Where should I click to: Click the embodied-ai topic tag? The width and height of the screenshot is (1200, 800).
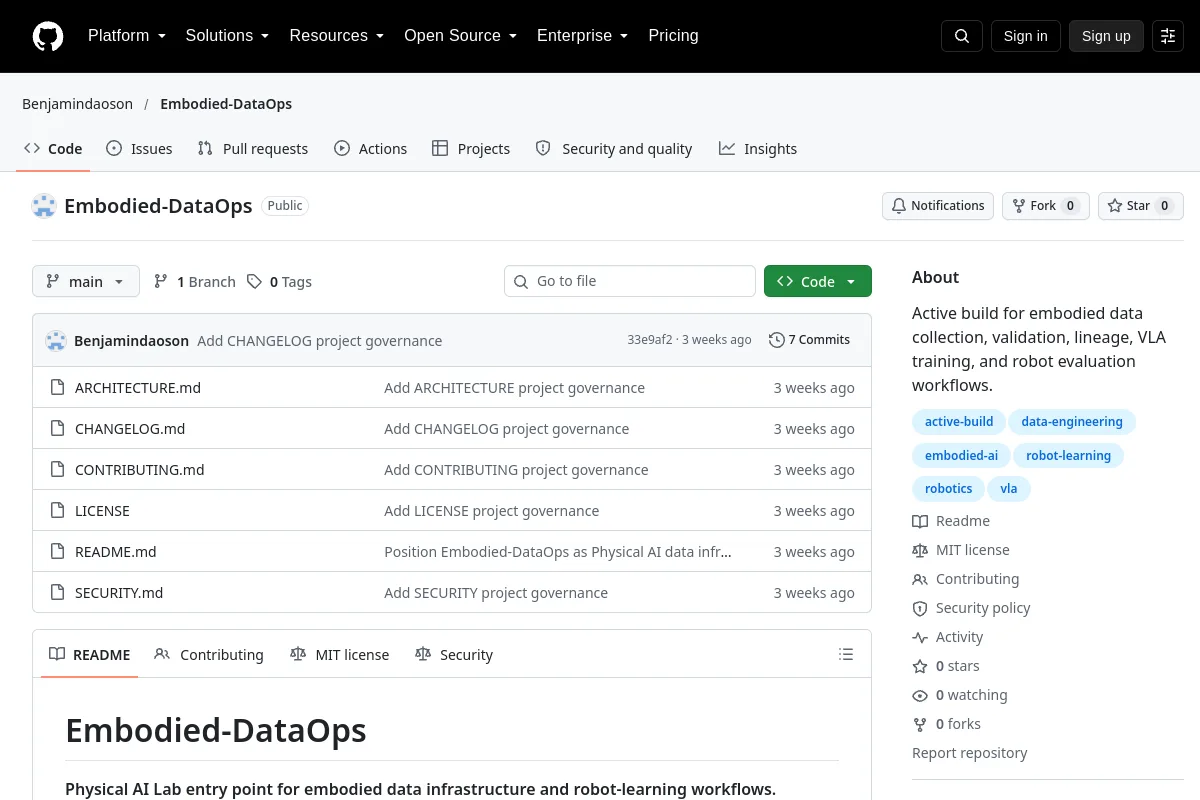(x=961, y=456)
